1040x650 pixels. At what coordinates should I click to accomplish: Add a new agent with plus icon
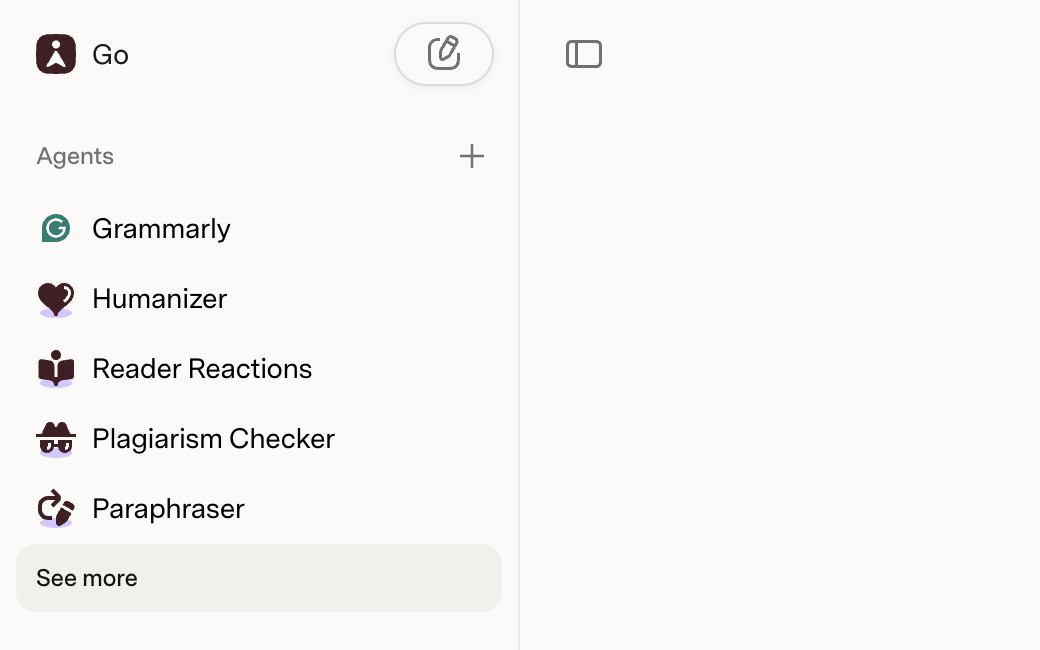[x=472, y=157]
